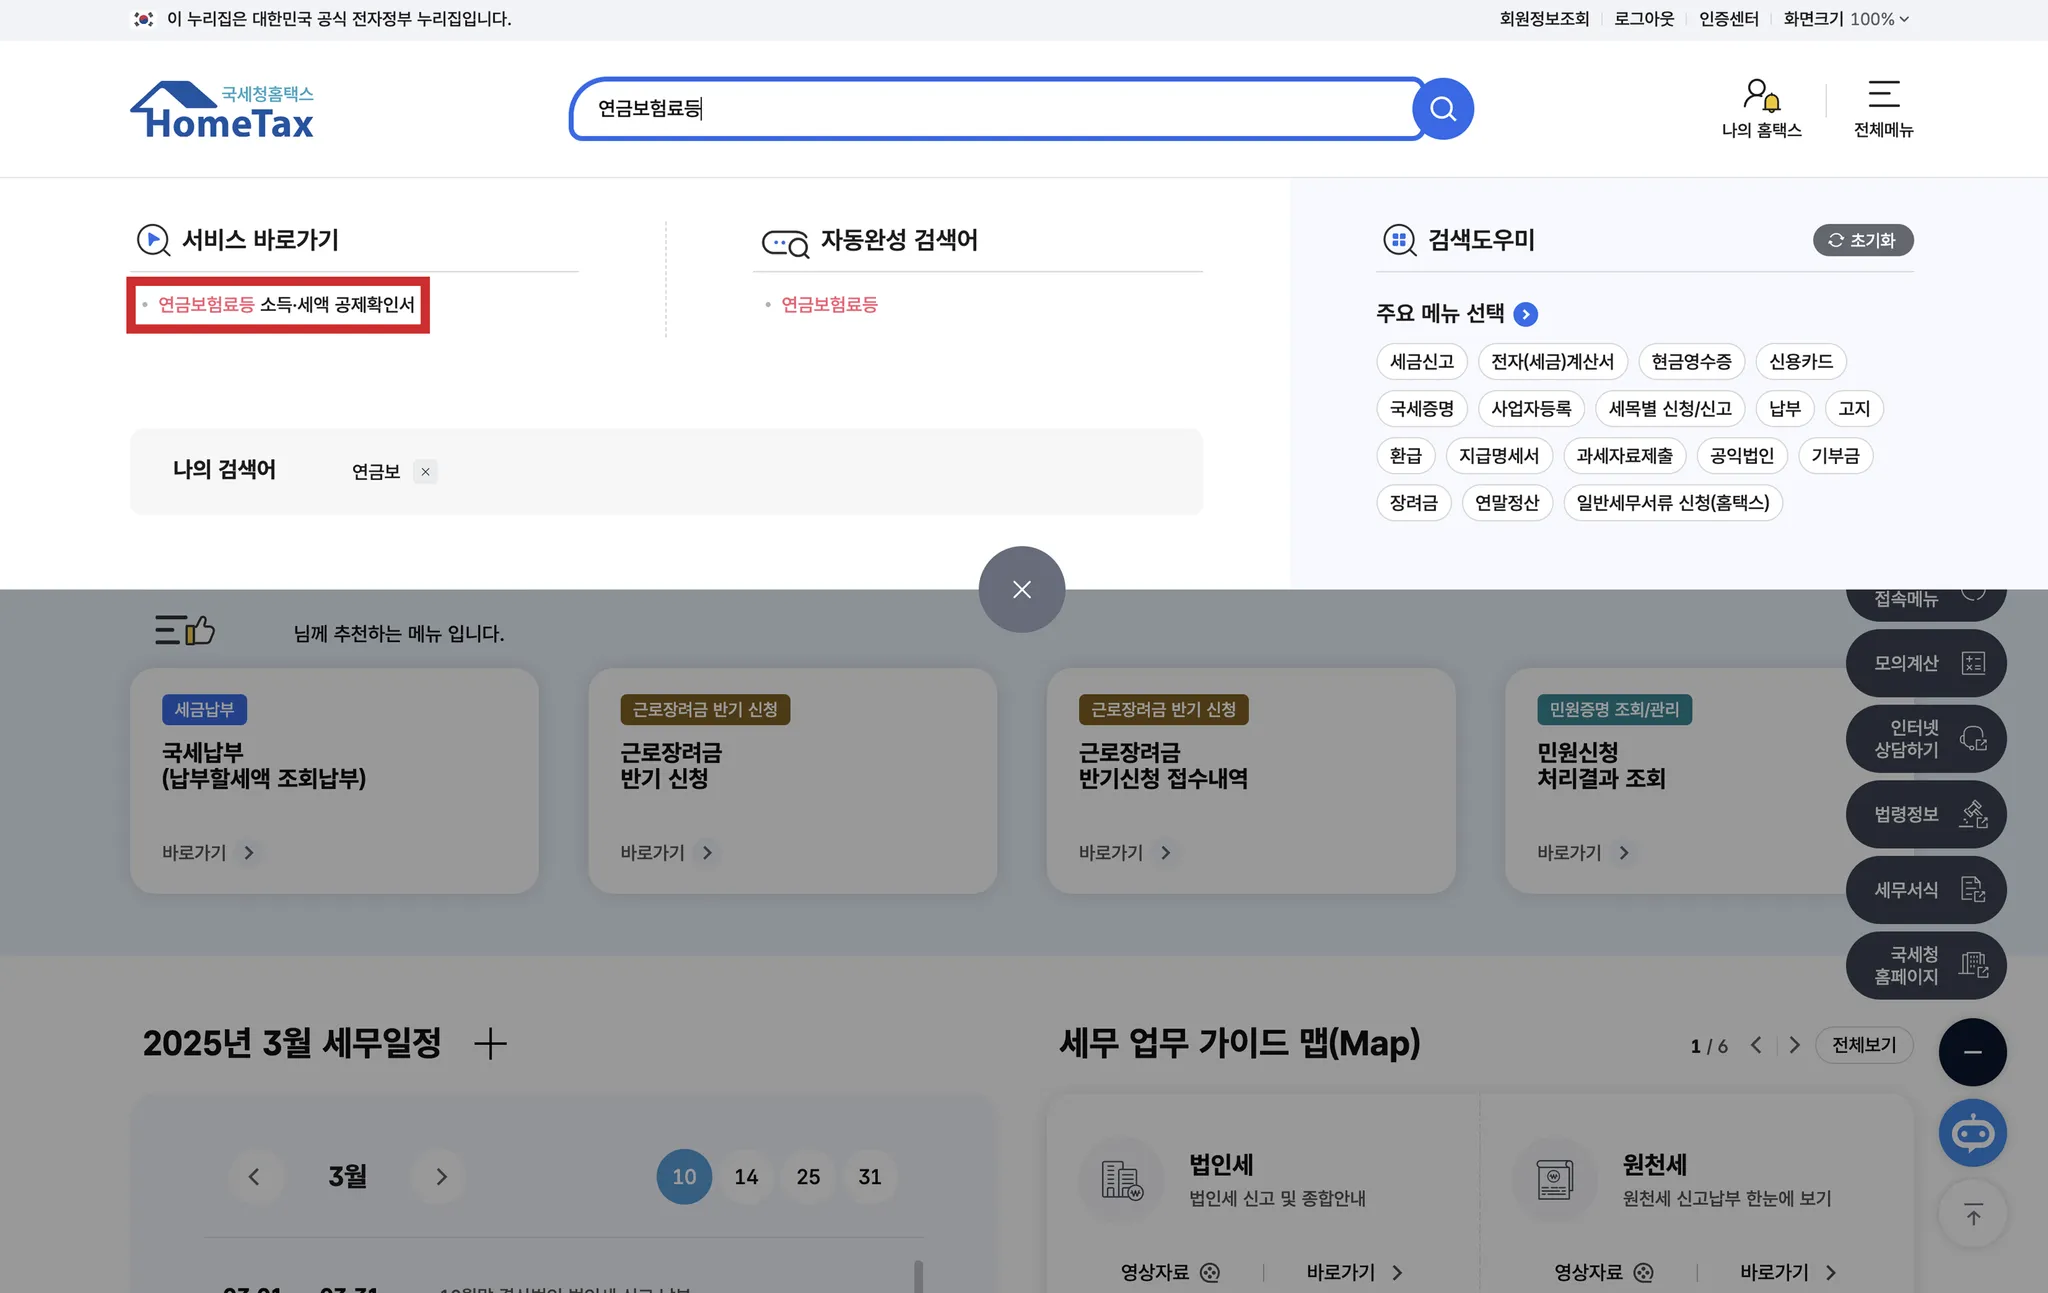The height and width of the screenshot is (1293, 2048).
Task: Select the 연말정산 menu chip
Action: (1506, 503)
